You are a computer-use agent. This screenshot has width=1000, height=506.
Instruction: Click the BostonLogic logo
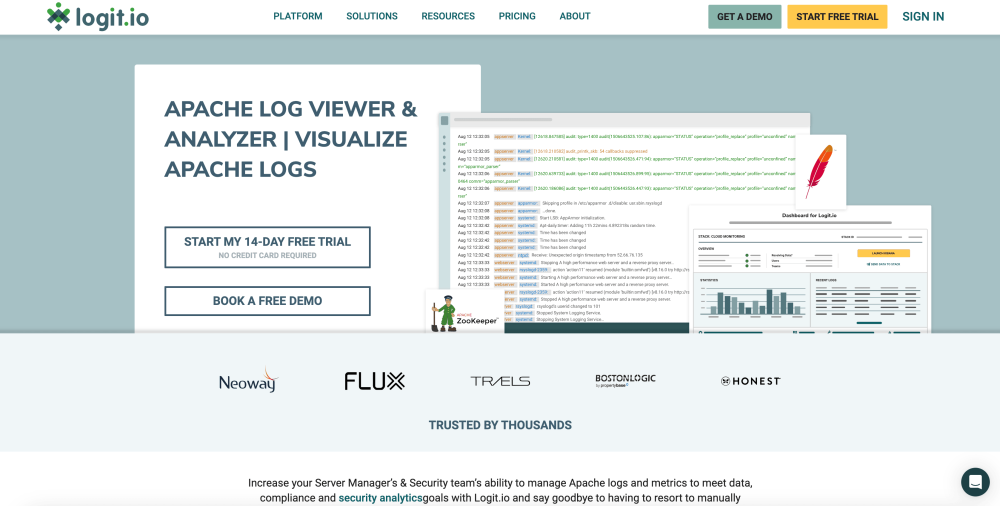click(x=625, y=381)
